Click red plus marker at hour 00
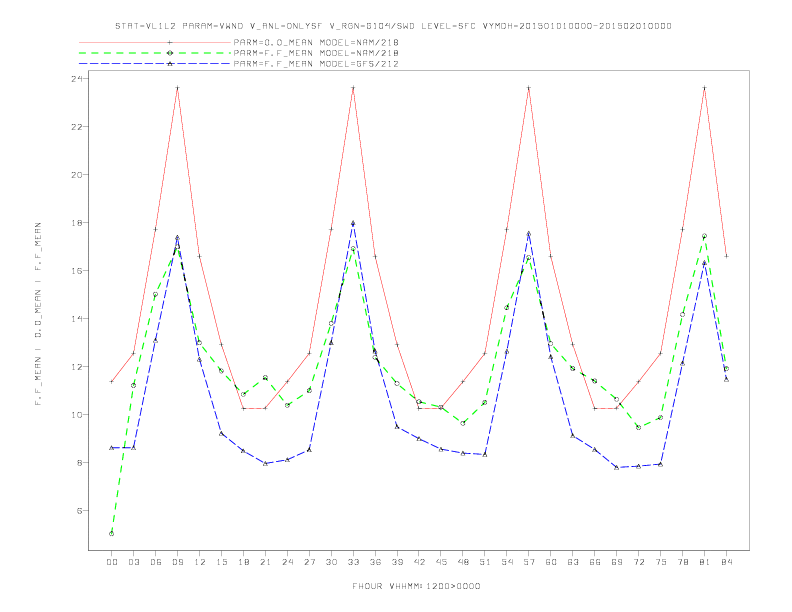This screenshot has width=792, height=612. point(112,382)
